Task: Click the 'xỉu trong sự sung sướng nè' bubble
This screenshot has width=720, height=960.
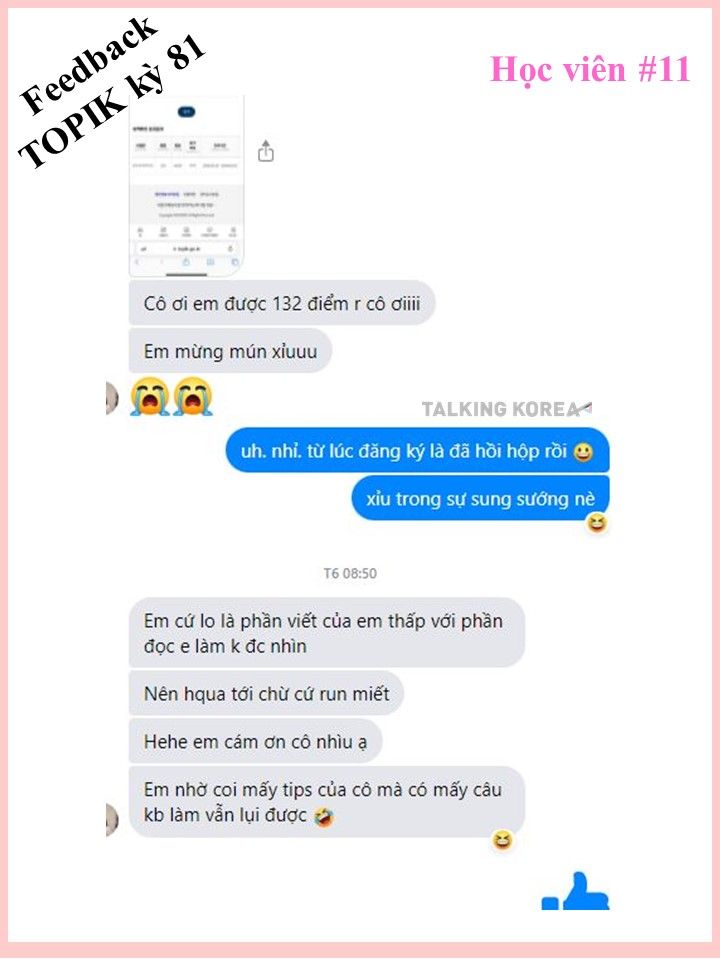Action: [481, 498]
